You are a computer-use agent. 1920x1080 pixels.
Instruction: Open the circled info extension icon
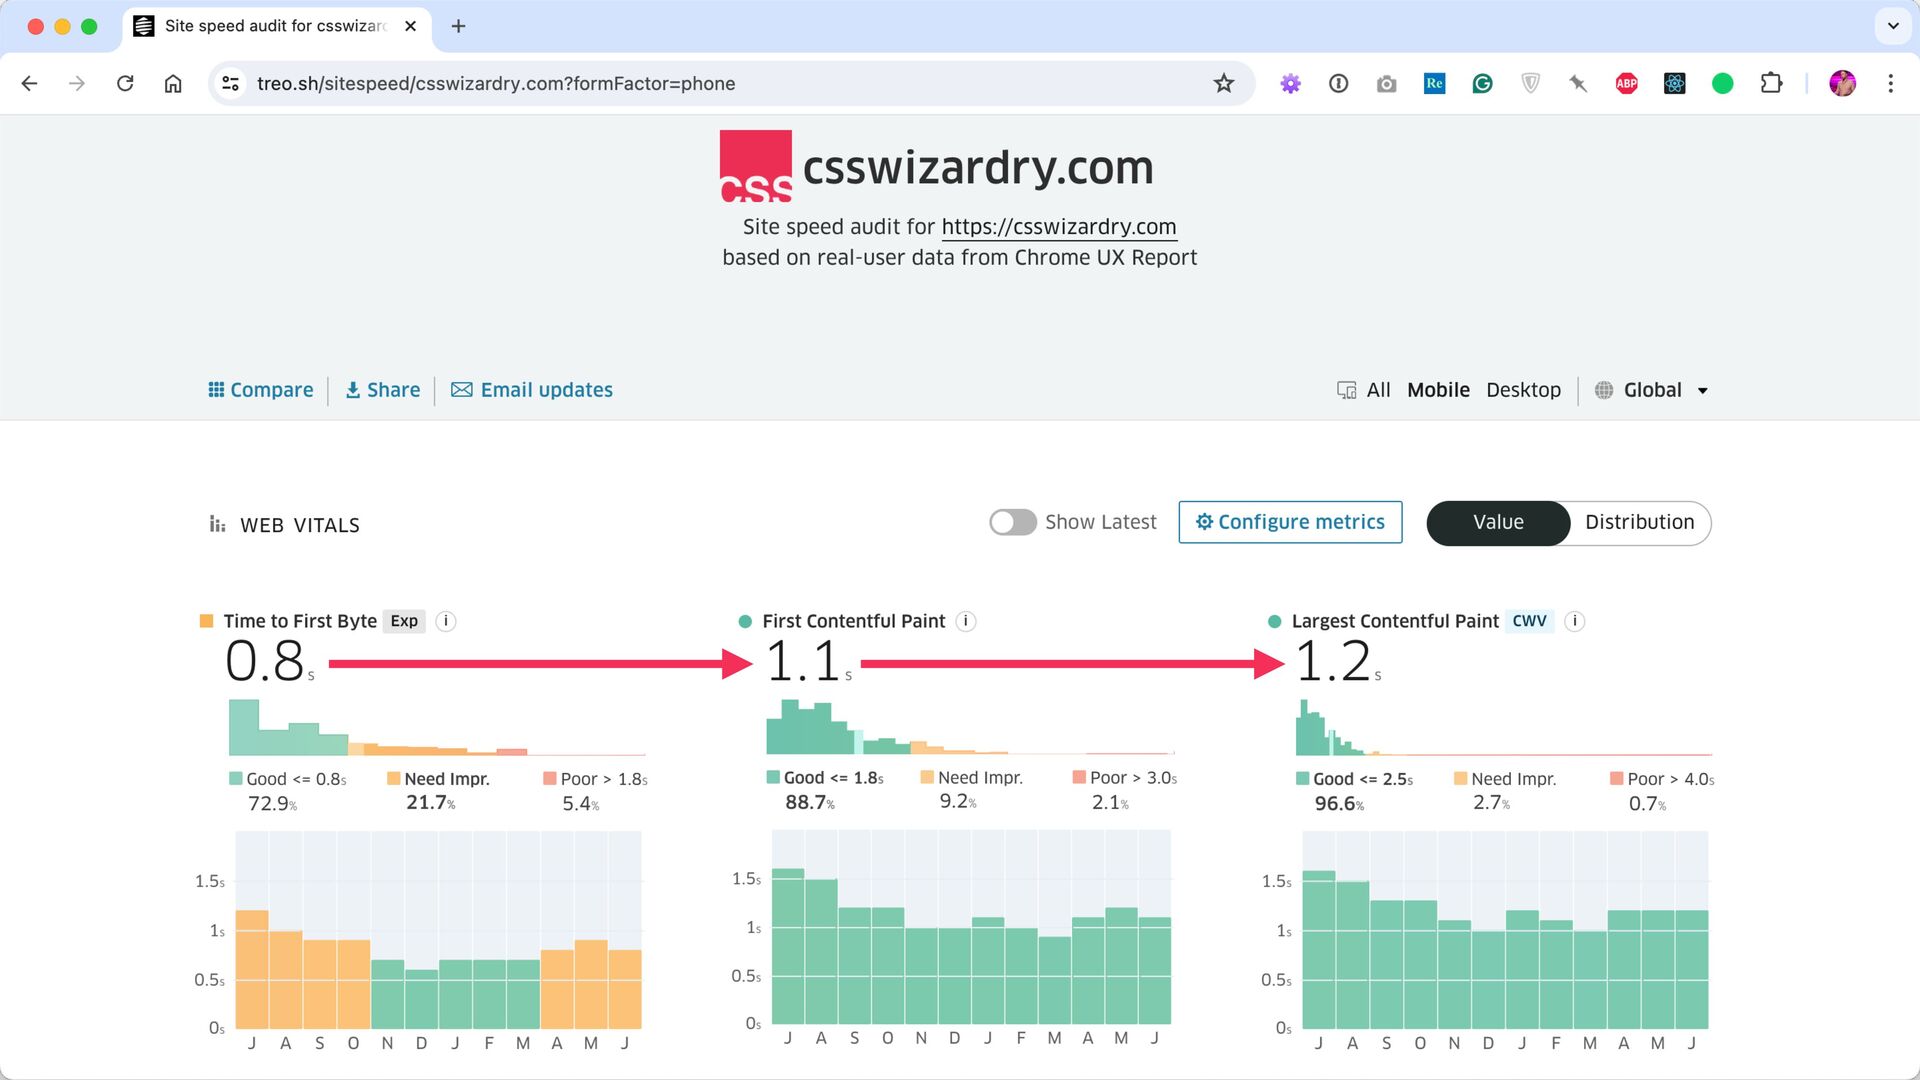[x=1339, y=84]
